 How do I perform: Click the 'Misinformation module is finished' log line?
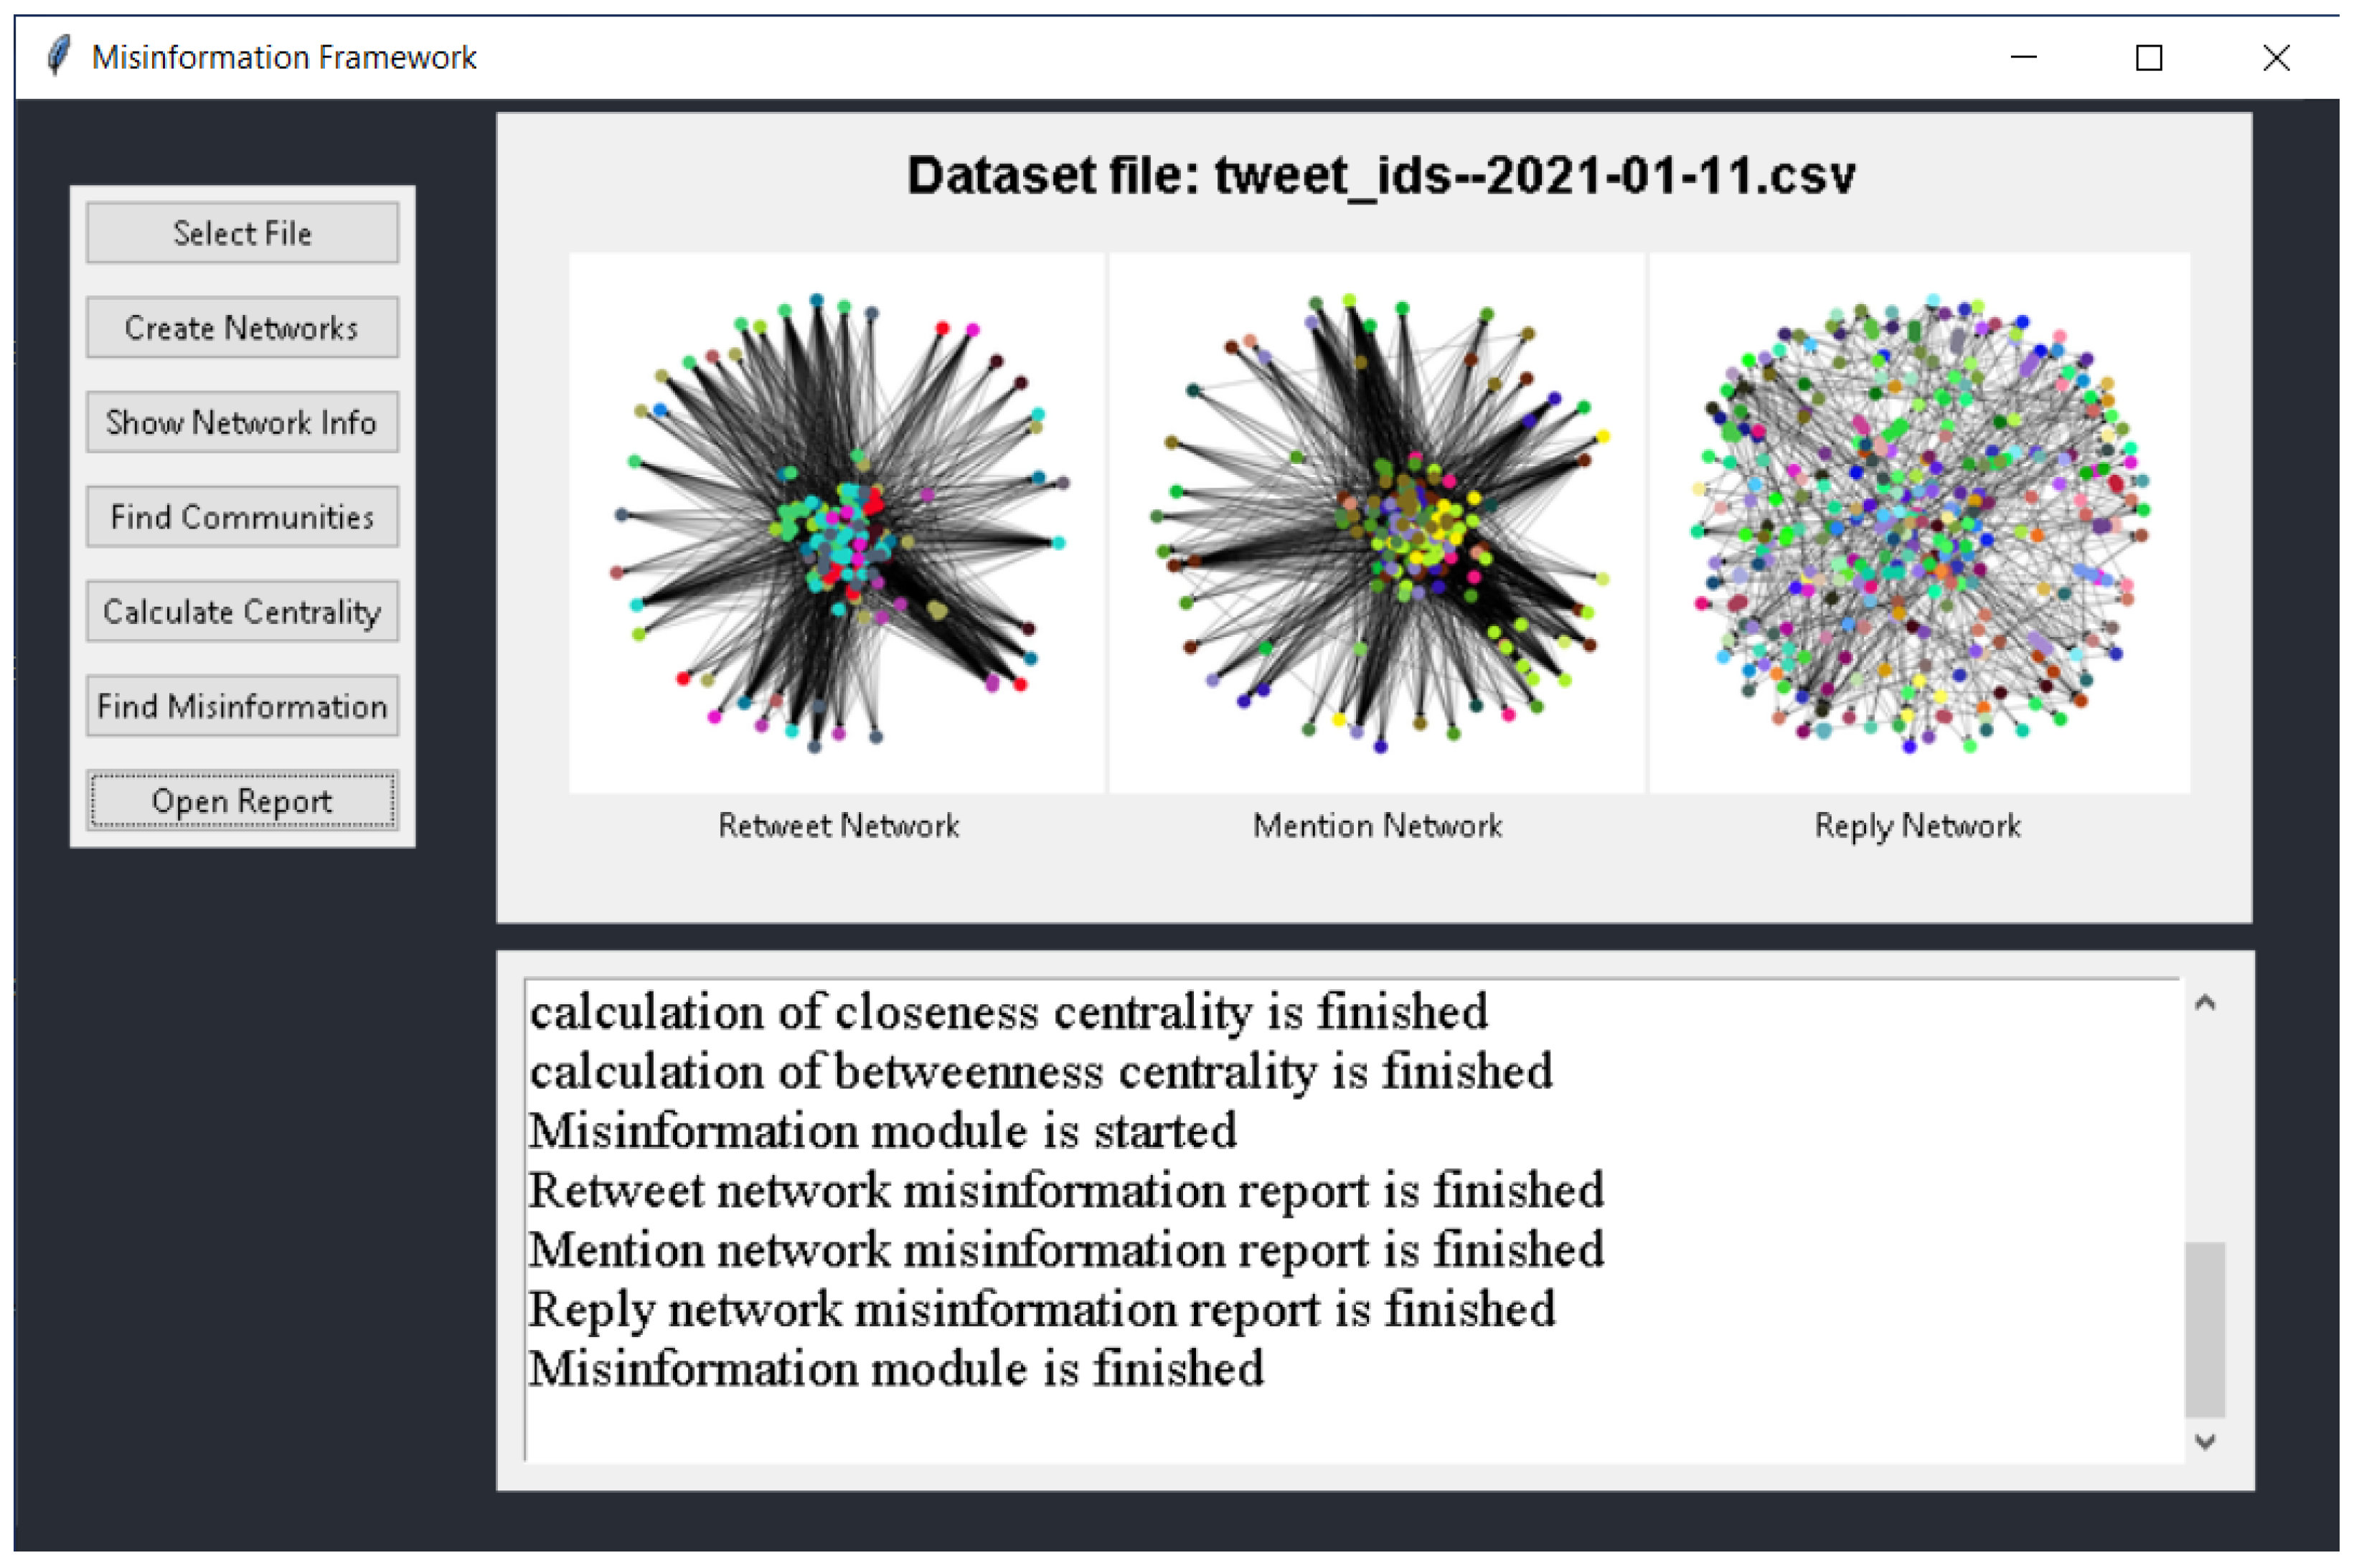point(896,1368)
